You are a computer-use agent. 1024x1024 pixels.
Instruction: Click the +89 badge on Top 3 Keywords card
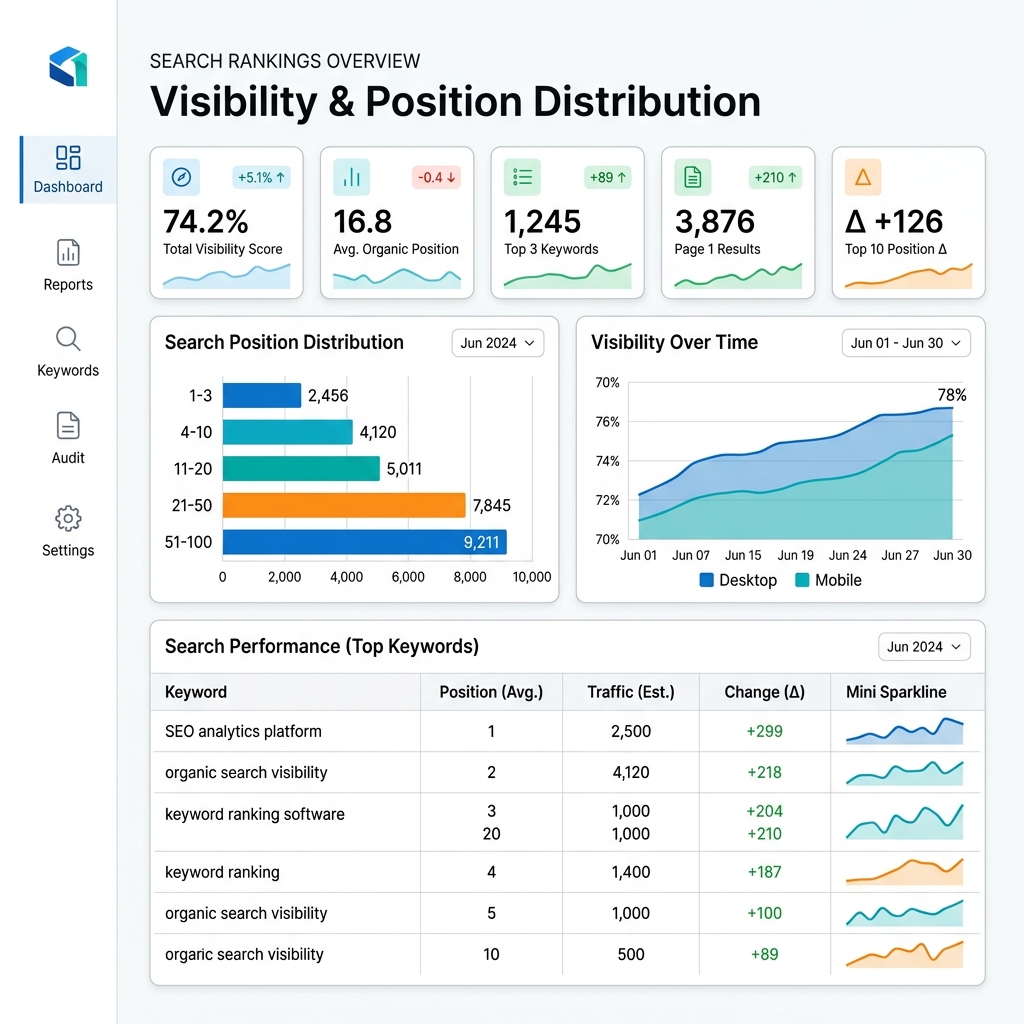click(x=608, y=178)
